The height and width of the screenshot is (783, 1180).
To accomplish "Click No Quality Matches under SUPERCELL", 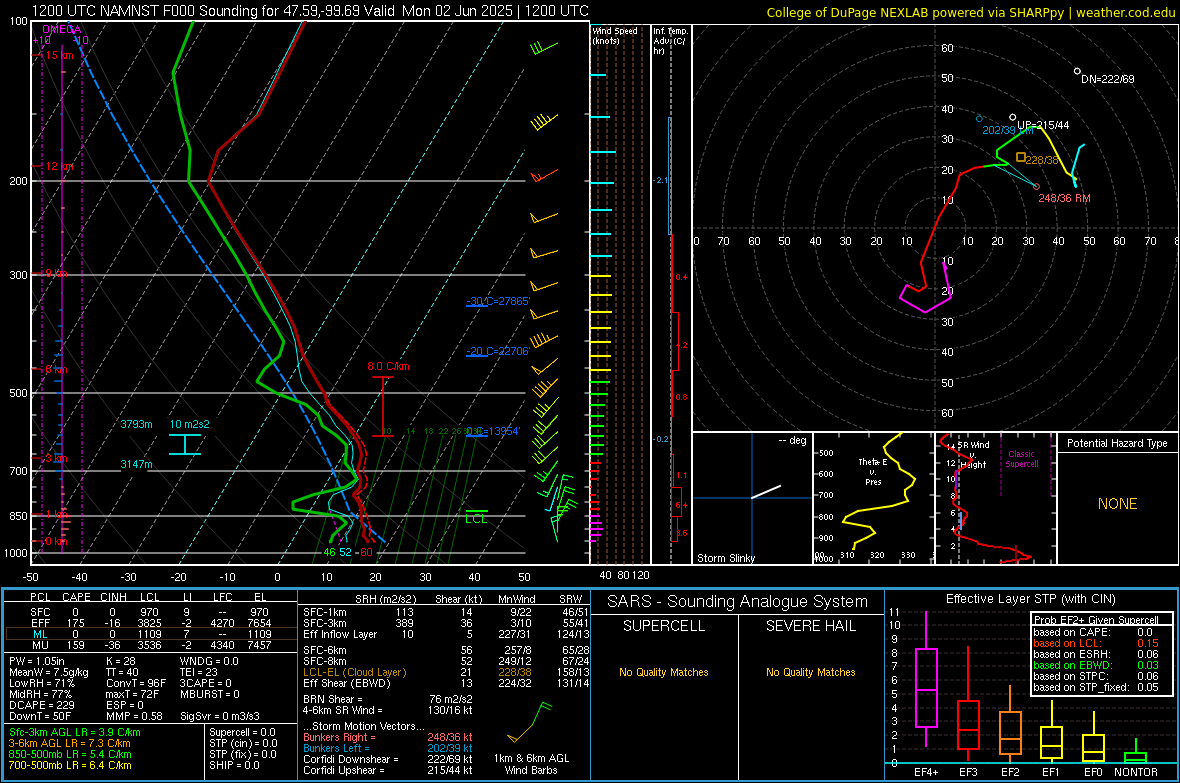I will [x=664, y=672].
